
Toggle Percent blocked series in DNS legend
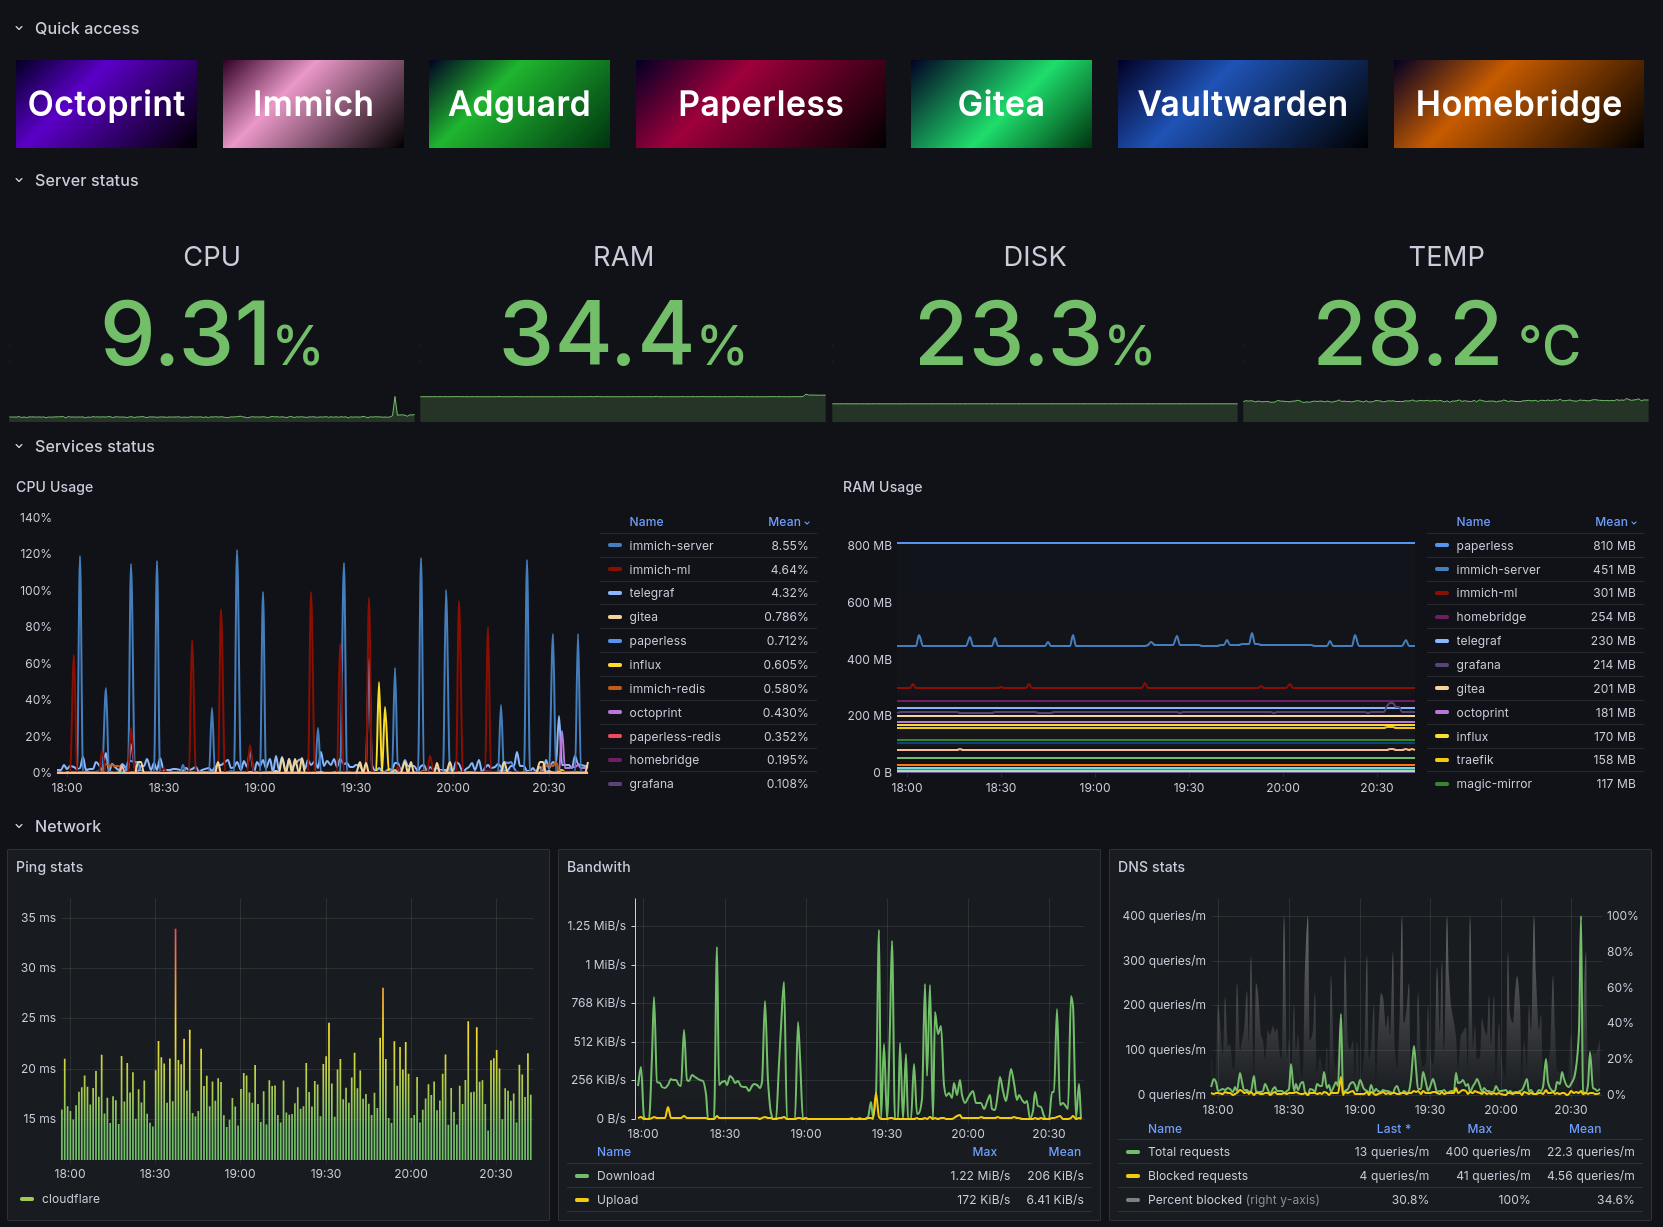(x=1233, y=1200)
